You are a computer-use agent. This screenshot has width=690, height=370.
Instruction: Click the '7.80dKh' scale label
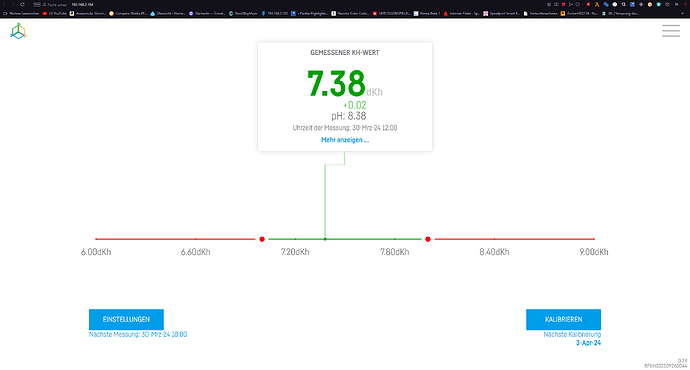tap(395, 252)
